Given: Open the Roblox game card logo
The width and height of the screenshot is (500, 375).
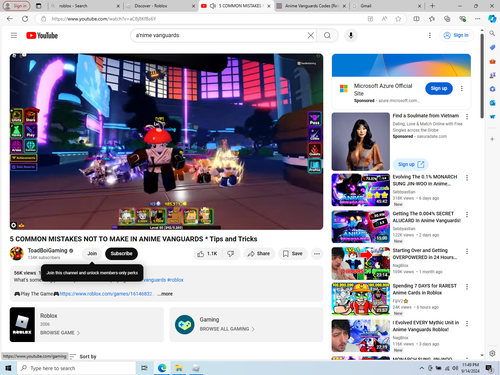Looking at the screenshot, I should [22, 324].
